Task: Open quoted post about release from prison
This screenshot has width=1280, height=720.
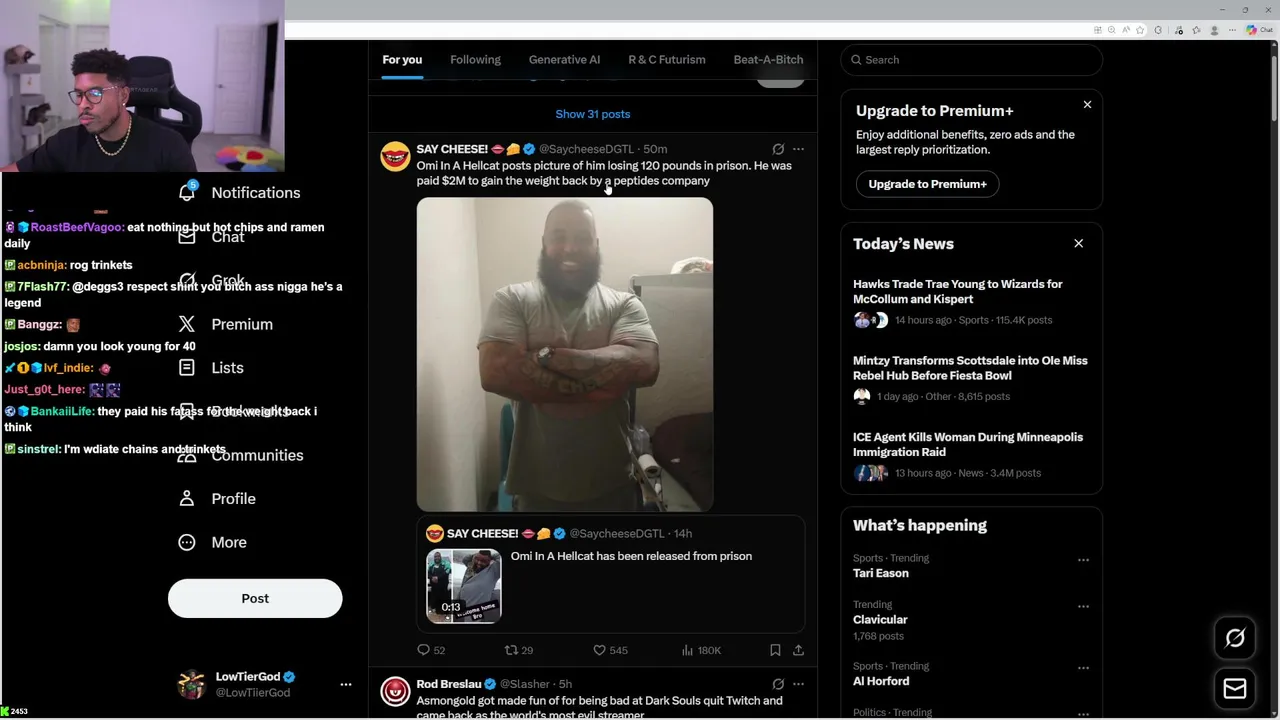Action: (x=611, y=574)
